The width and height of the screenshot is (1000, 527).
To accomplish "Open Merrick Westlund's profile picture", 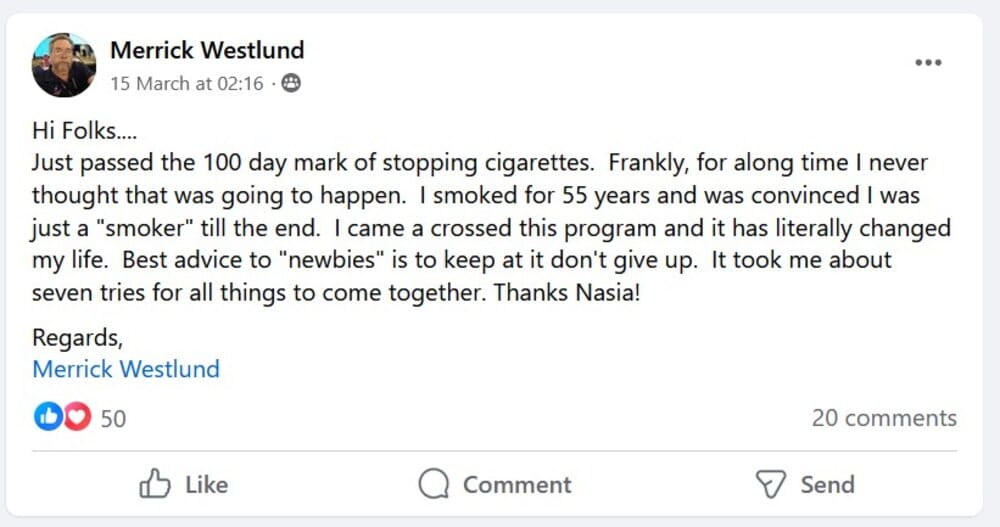I will click(64, 65).
